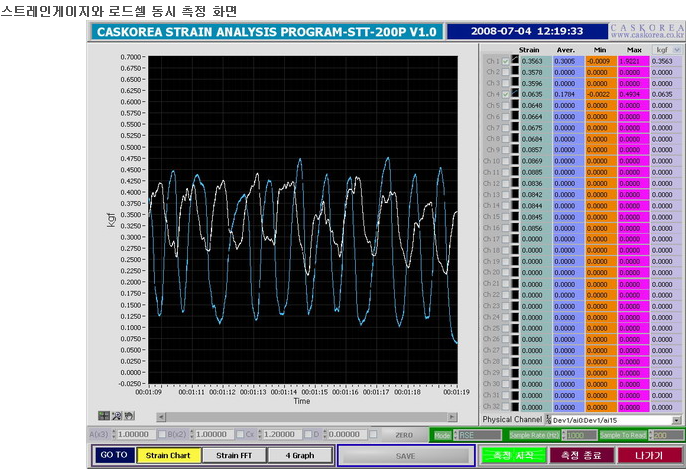Click the A(x3) 1.00000 input field
Screen dimensions: 690x476
pos(136,434)
